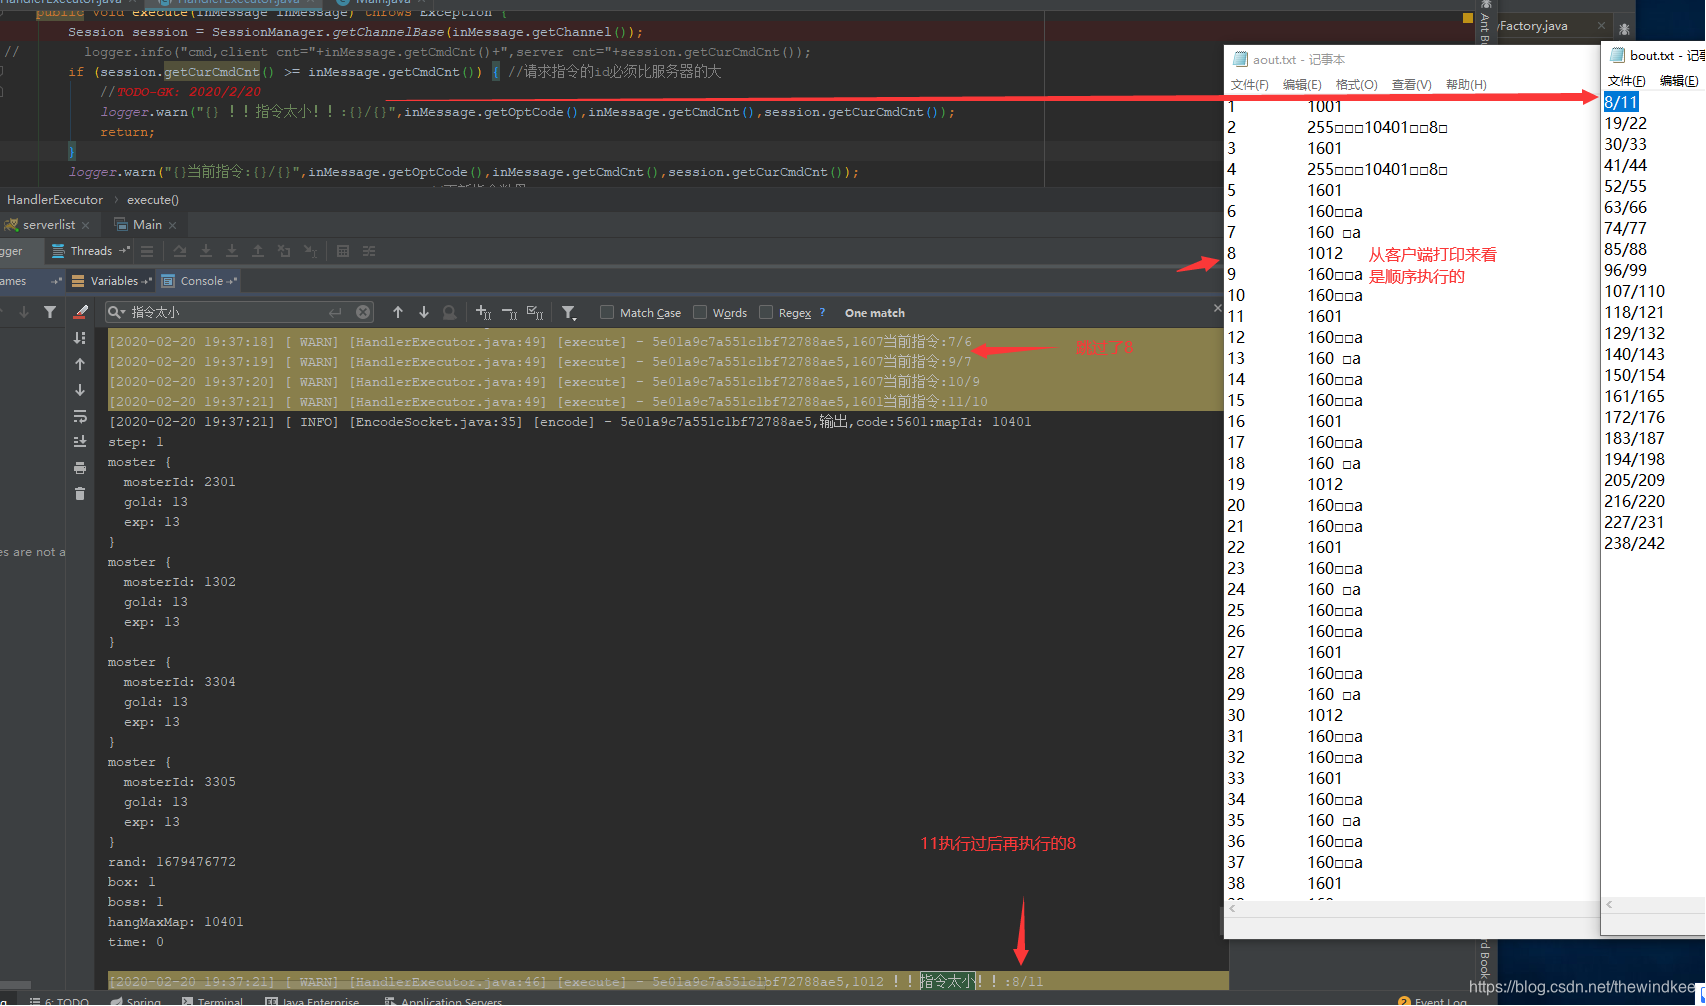1706x1006 pixels.
Task: Switch to the Threads tab
Action: (x=90, y=251)
